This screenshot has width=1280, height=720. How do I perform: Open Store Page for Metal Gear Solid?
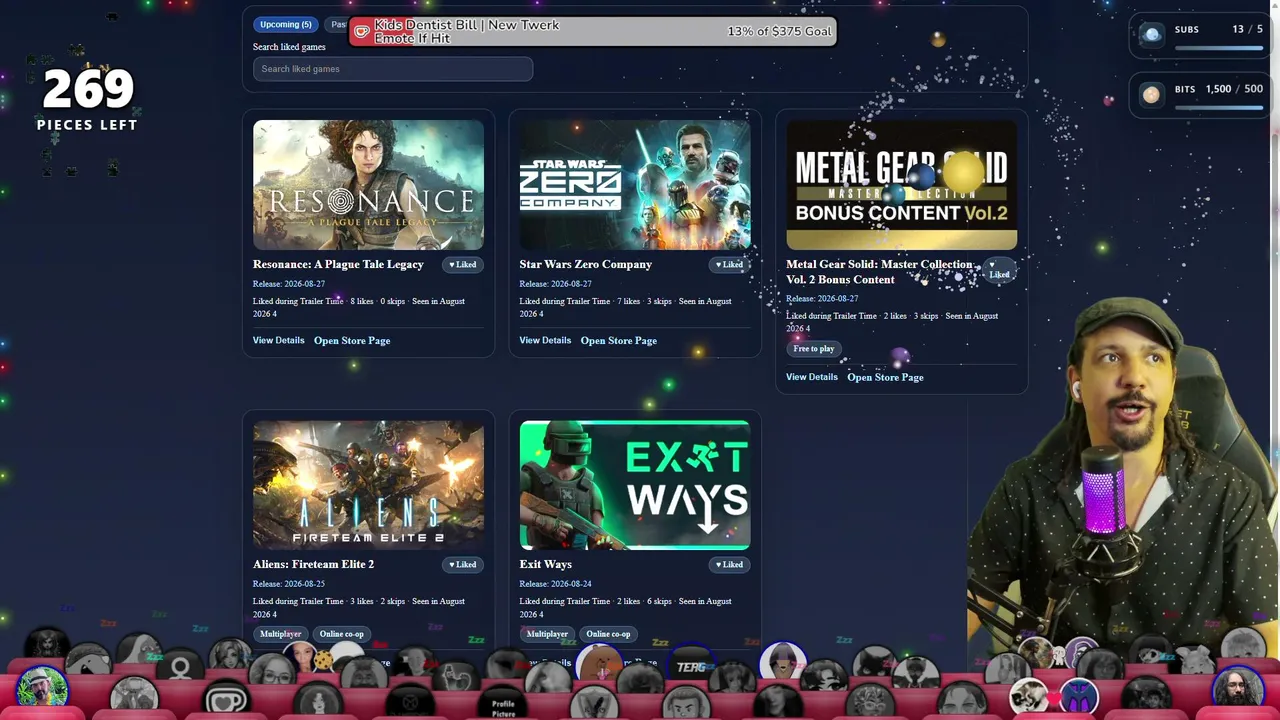pyautogui.click(x=885, y=378)
